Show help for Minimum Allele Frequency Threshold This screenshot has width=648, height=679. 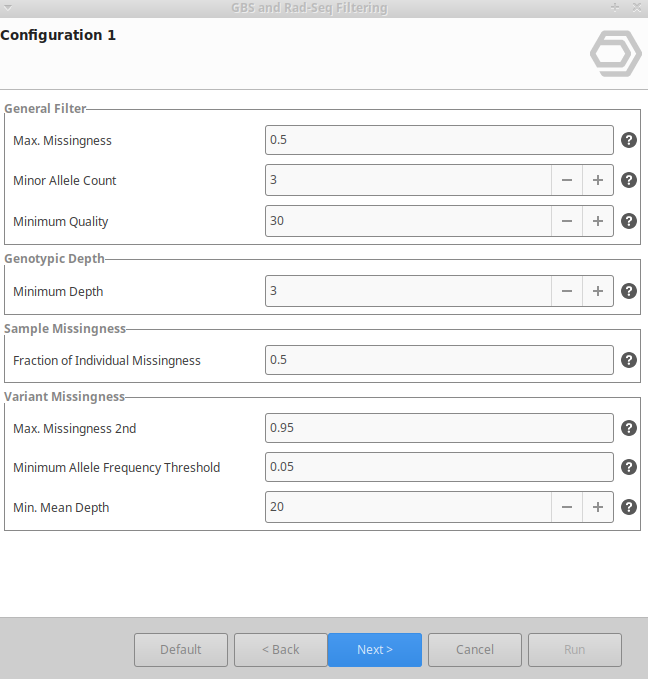coord(629,467)
